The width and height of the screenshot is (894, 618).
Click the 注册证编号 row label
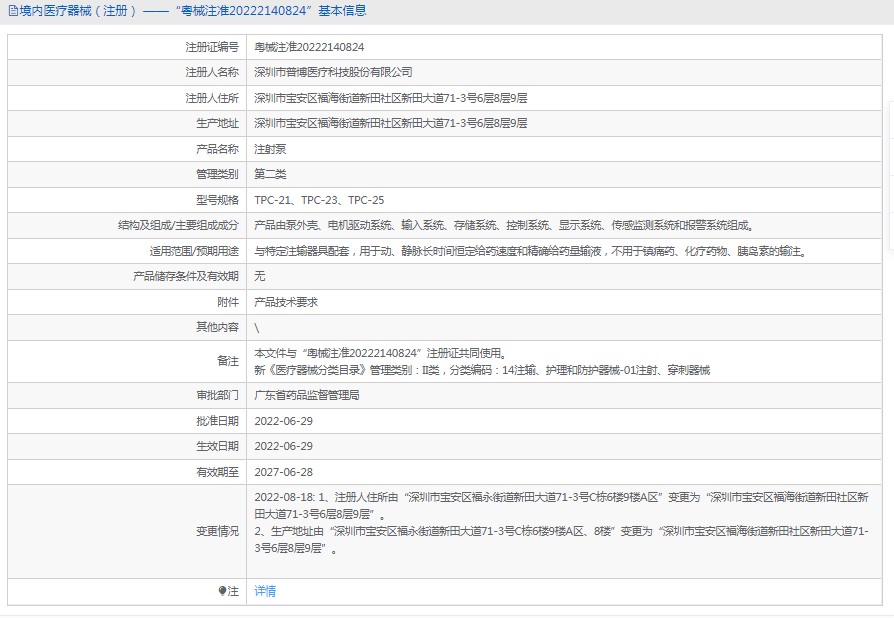tap(212, 47)
